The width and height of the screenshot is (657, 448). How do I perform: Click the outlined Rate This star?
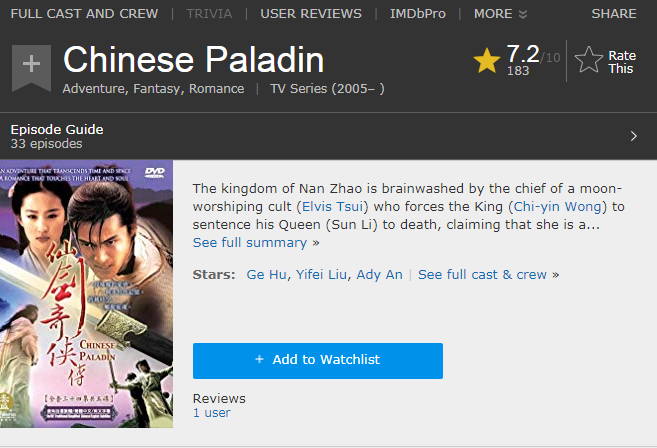point(589,61)
